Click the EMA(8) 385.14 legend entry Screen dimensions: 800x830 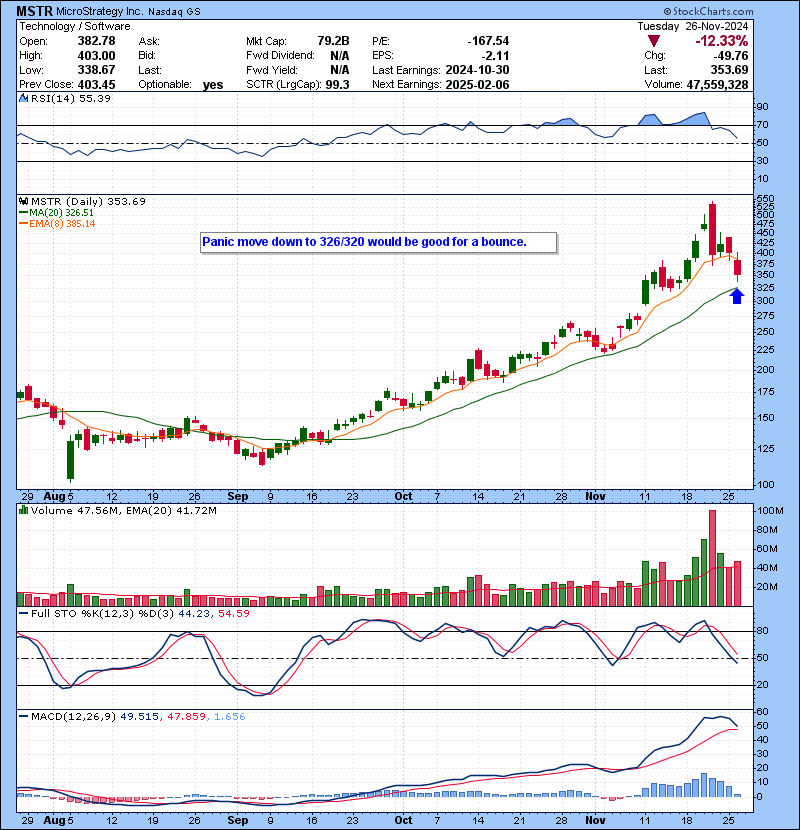click(x=57, y=223)
